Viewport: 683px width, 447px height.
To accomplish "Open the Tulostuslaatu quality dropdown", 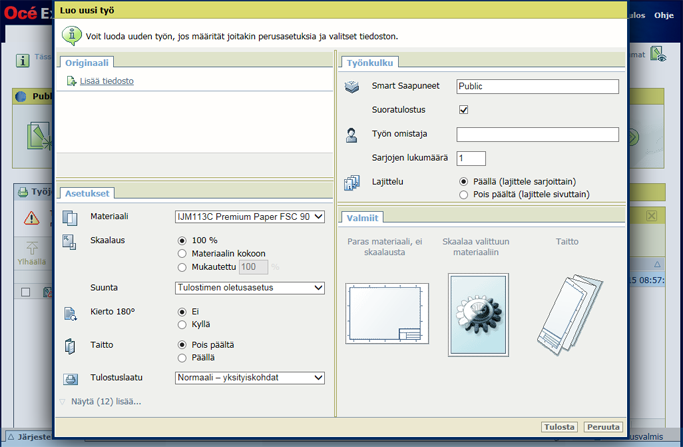I will [250, 378].
